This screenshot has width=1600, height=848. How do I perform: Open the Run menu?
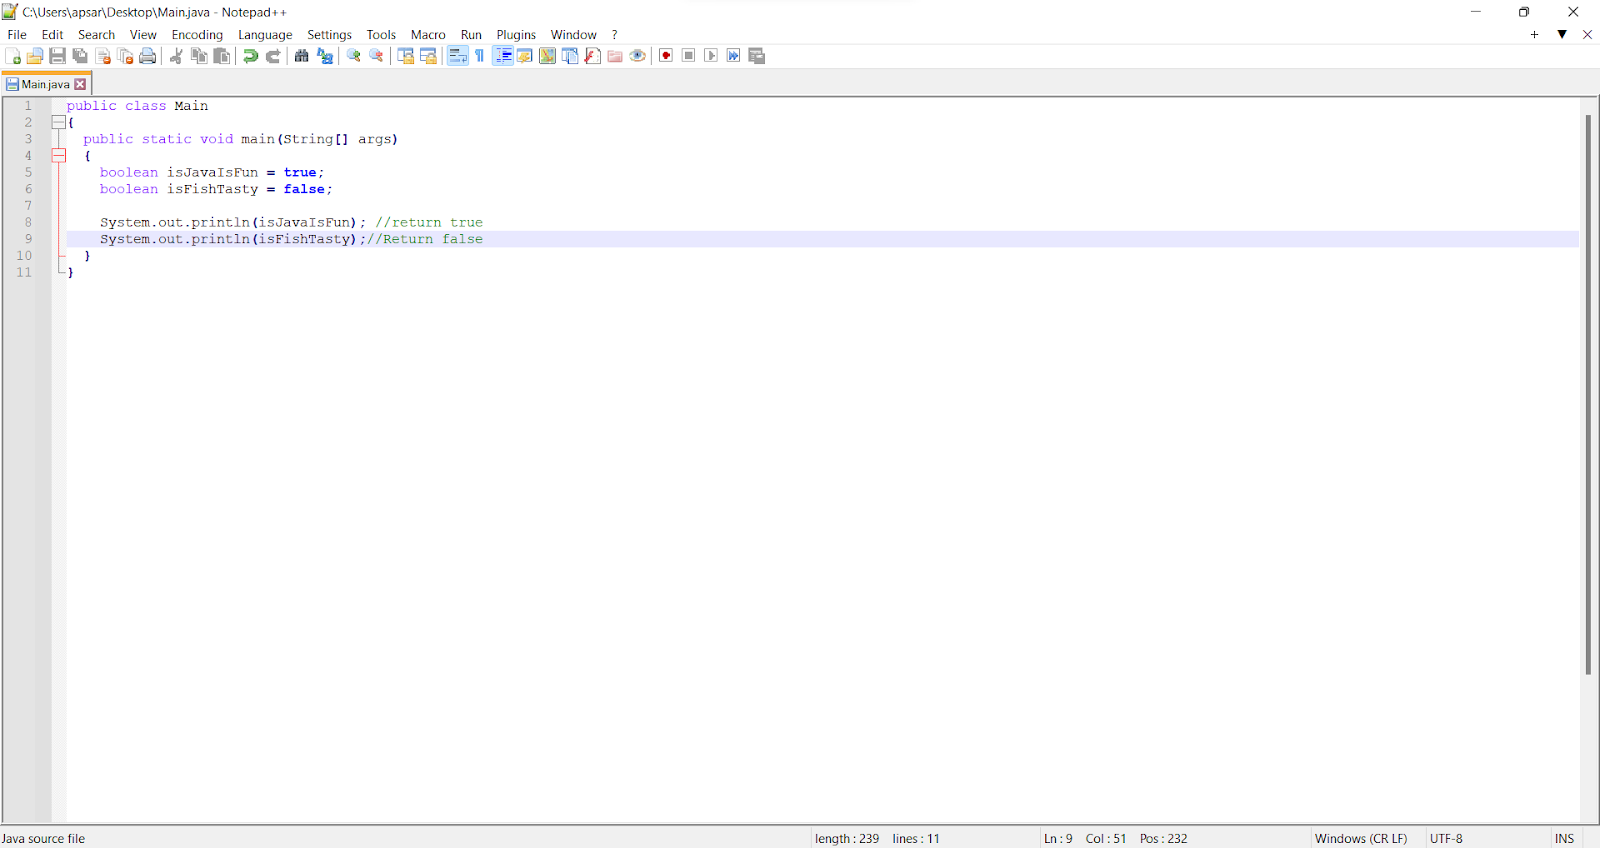471,35
